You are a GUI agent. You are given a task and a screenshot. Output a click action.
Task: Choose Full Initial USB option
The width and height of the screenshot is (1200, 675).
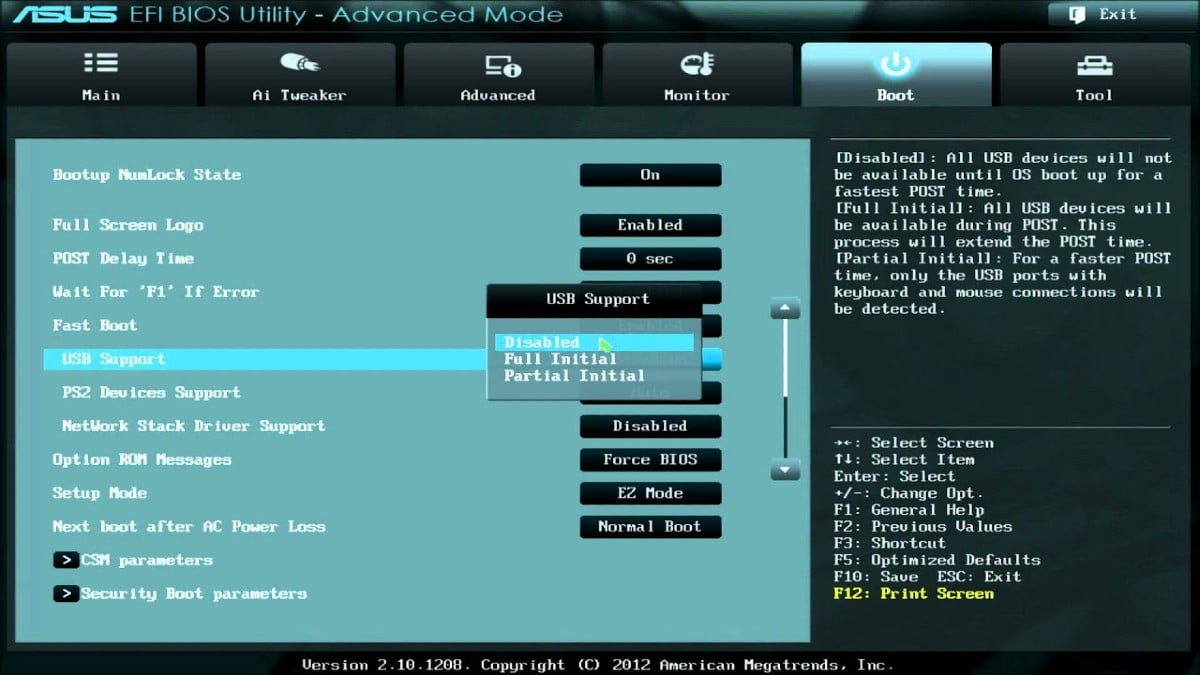click(560, 359)
